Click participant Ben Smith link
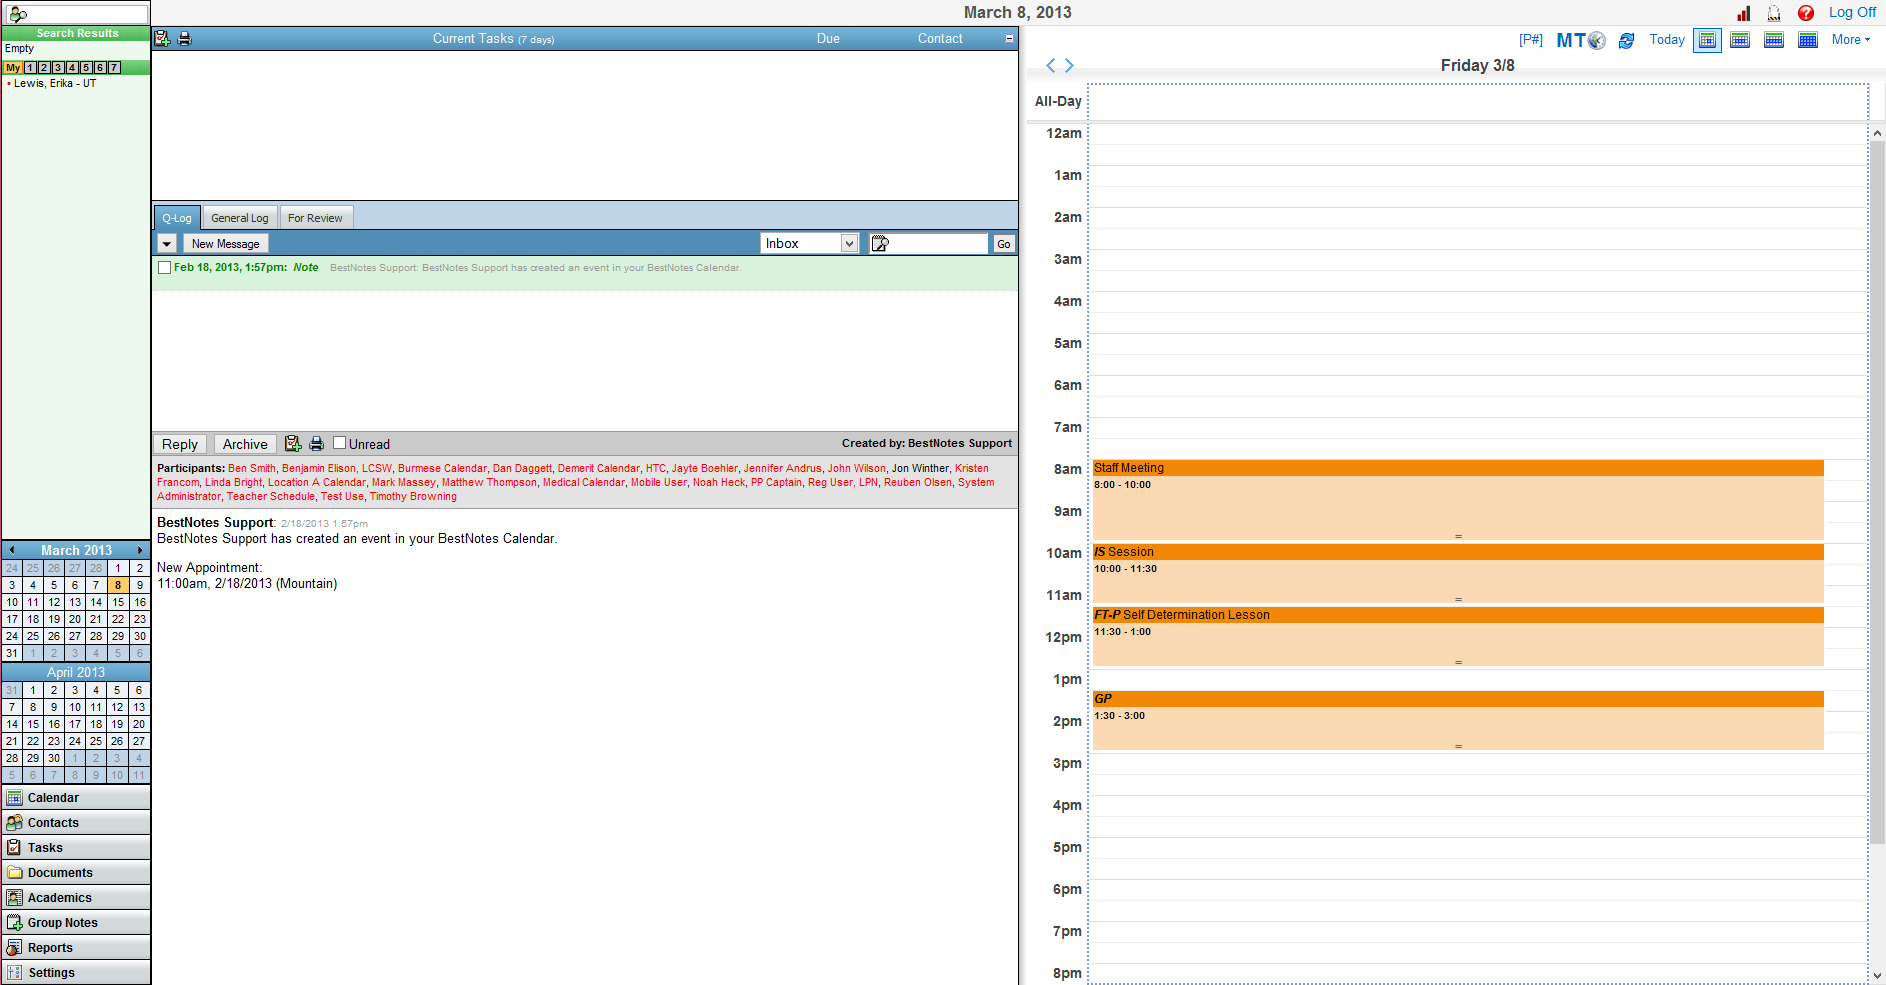Screen dimensions: 1886x985 [x=252, y=468]
